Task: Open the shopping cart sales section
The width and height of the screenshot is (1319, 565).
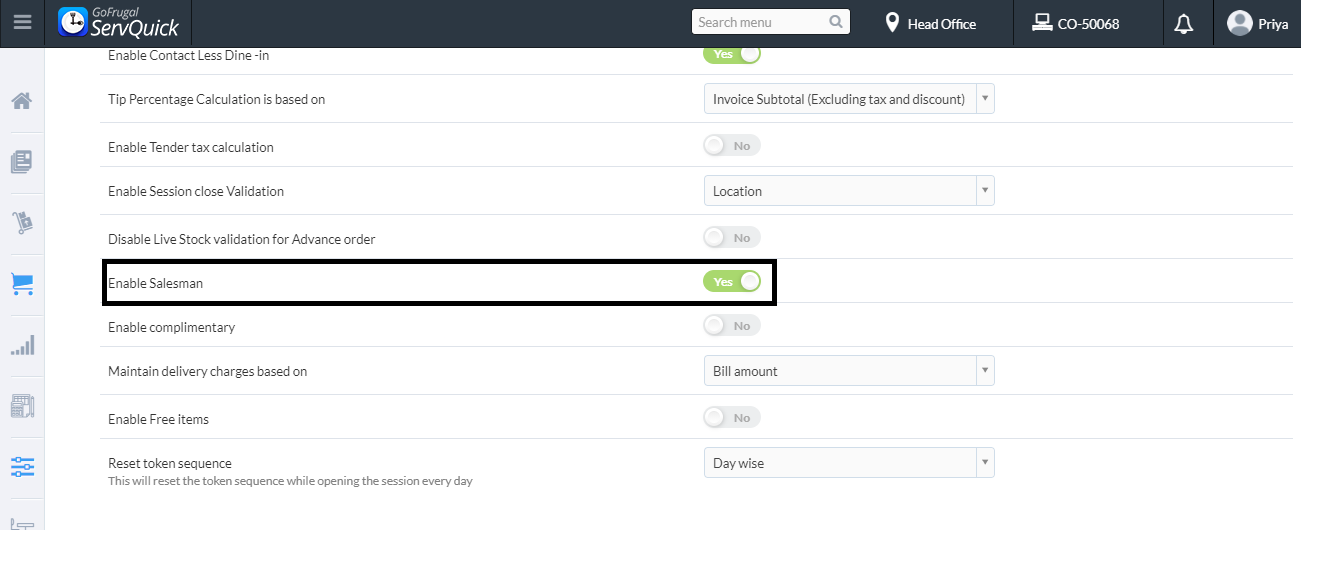Action: click(x=22, y=284)
